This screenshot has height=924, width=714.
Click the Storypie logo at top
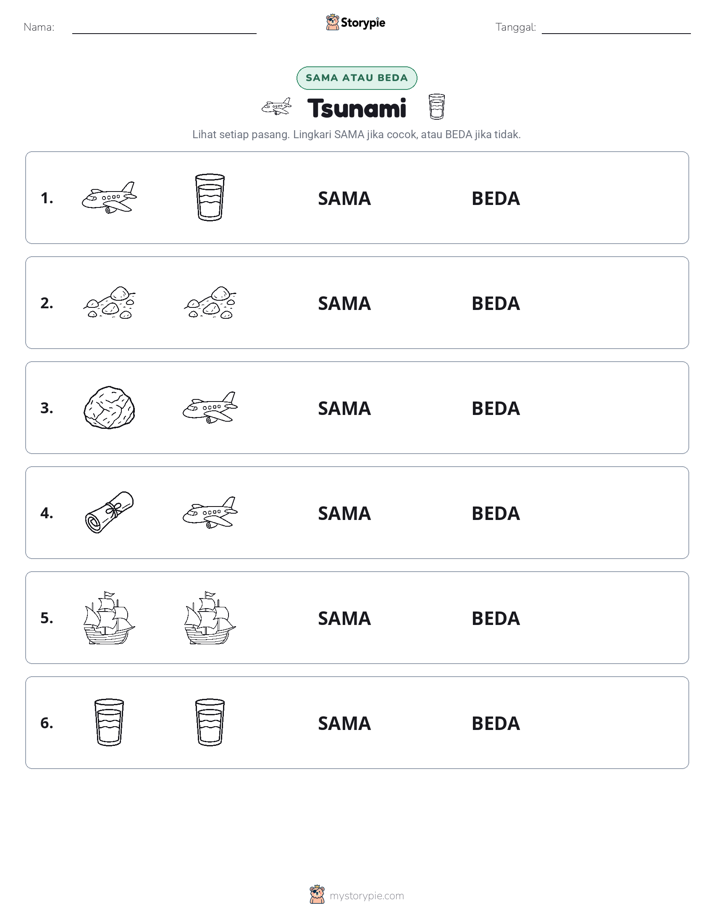[355, 22]
